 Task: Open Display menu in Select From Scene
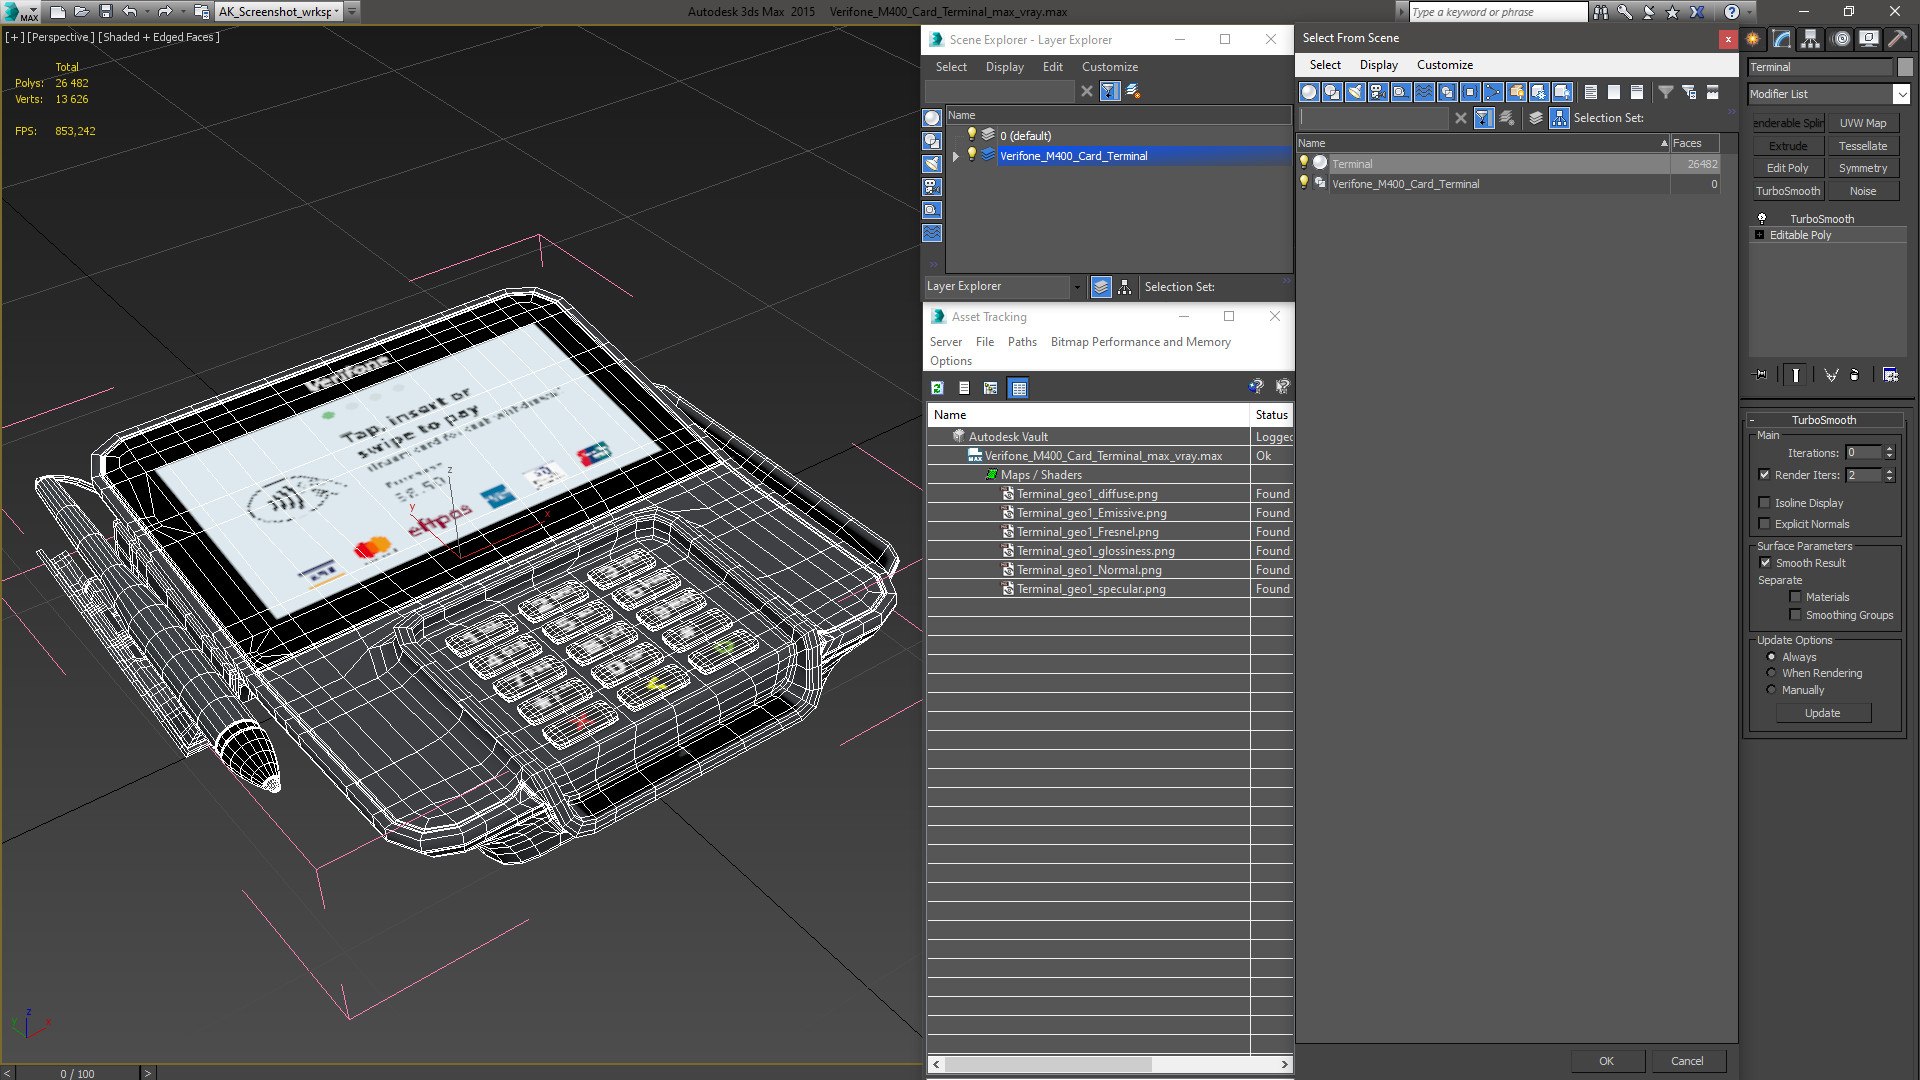tap(1378, 65)
